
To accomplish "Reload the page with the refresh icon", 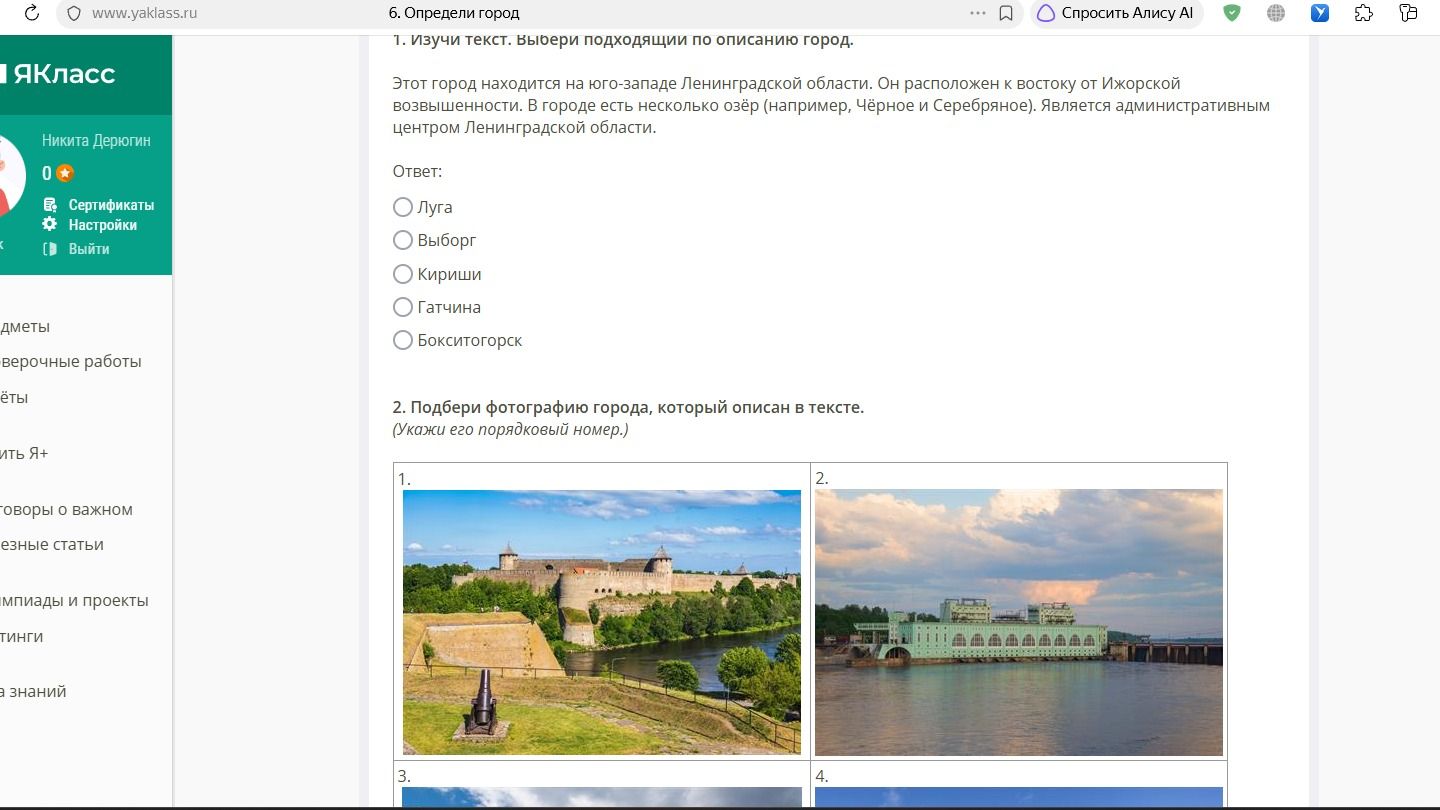I will (x=31, y=13).
